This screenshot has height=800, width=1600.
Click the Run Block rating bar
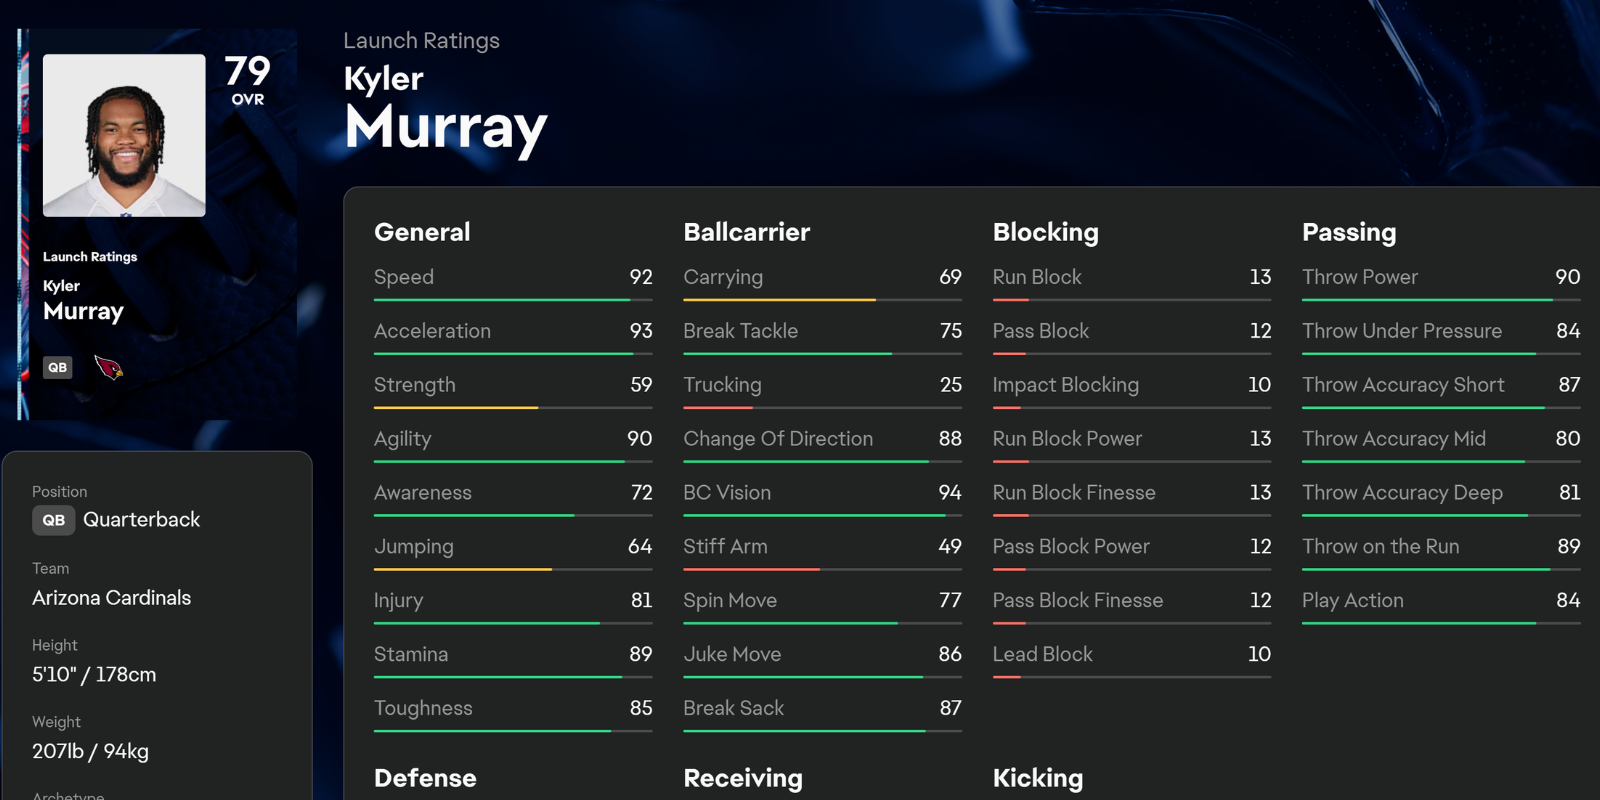pos(1131,299)
